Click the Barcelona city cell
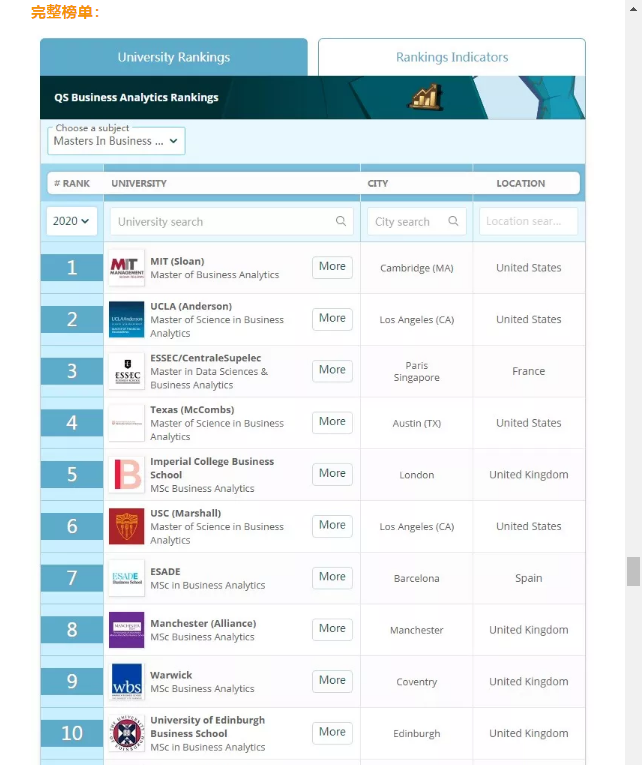 pyautogui.click(x=417, y=578)
